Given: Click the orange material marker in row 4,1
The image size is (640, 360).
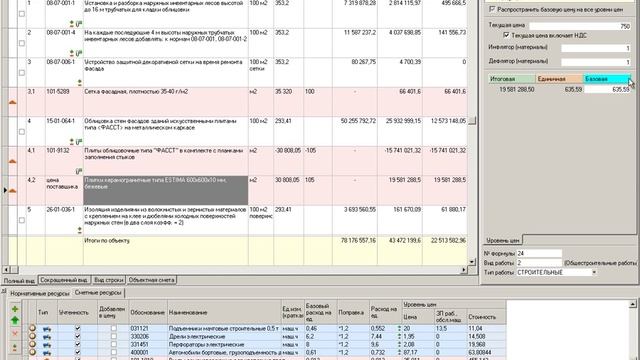Looking at the screenshot, I should (x=13, y=161).
